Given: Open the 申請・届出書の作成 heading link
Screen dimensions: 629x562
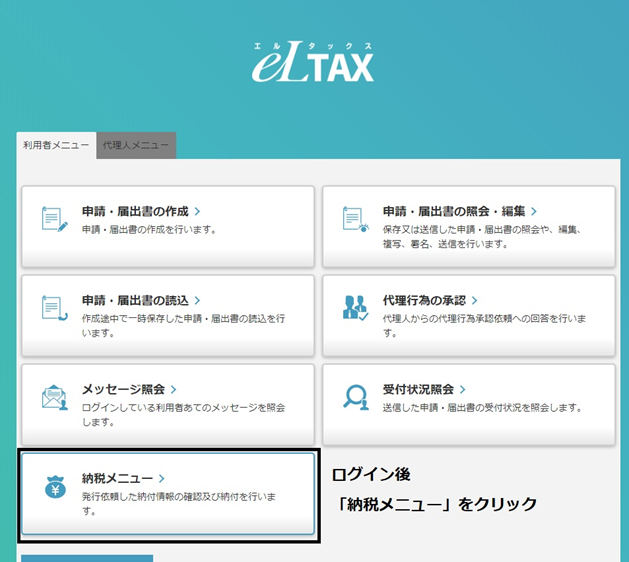Looking at the screenshot, I should click(x=135, y=211).
